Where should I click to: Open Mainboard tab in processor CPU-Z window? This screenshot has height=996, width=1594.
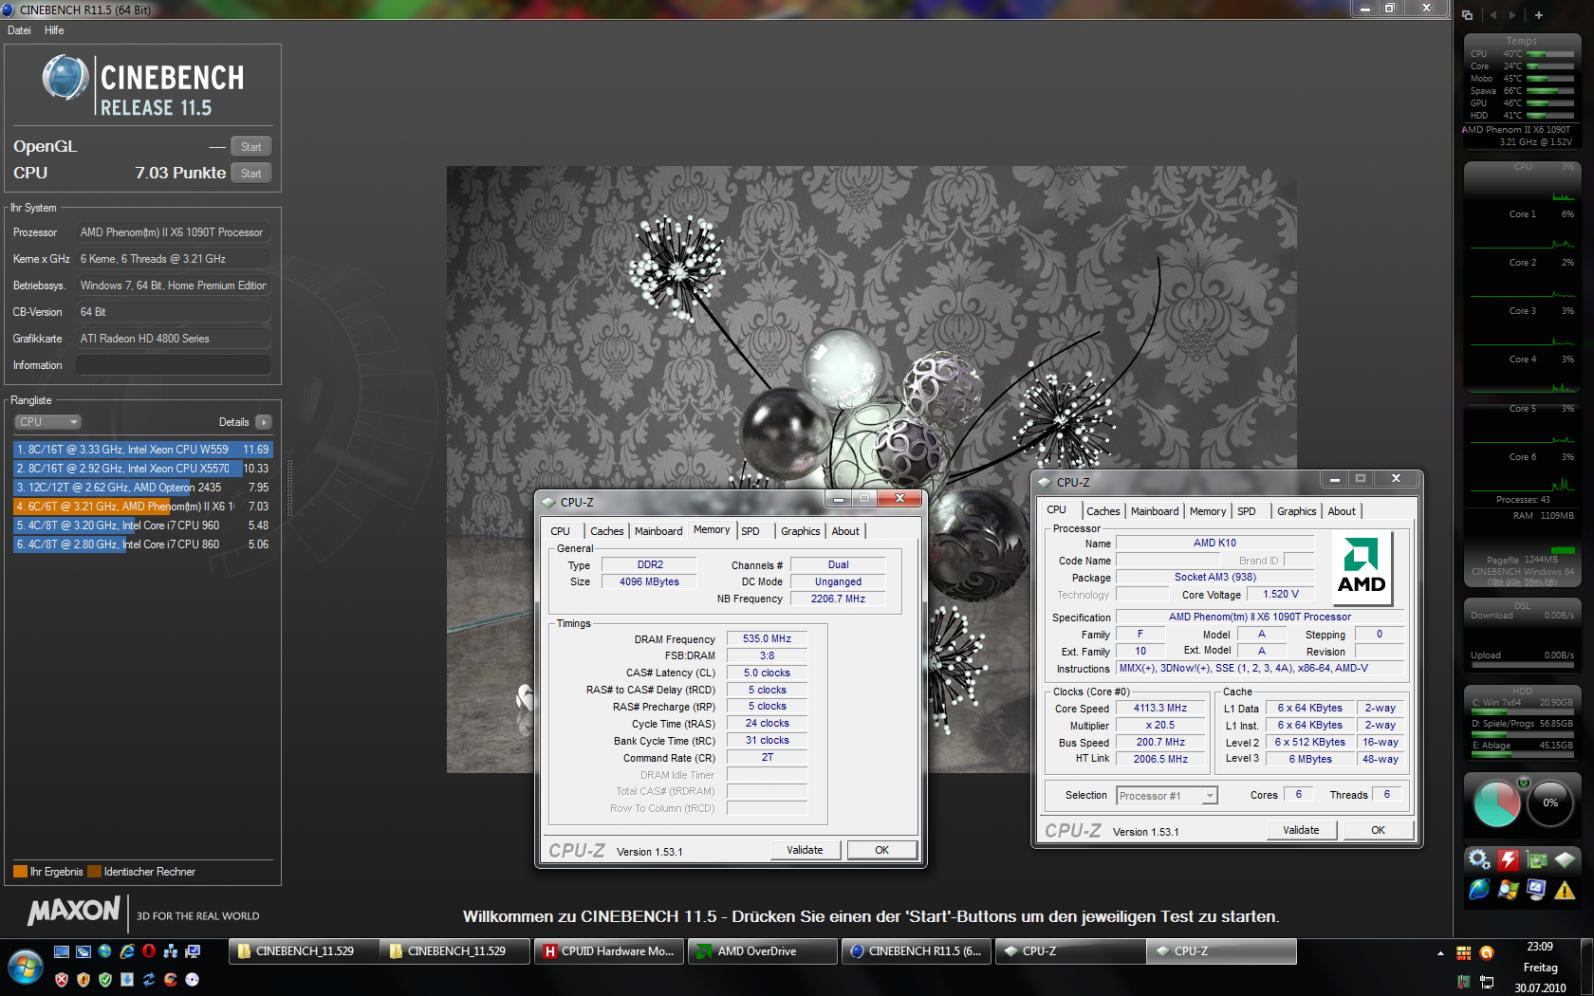click(1154, 511)
